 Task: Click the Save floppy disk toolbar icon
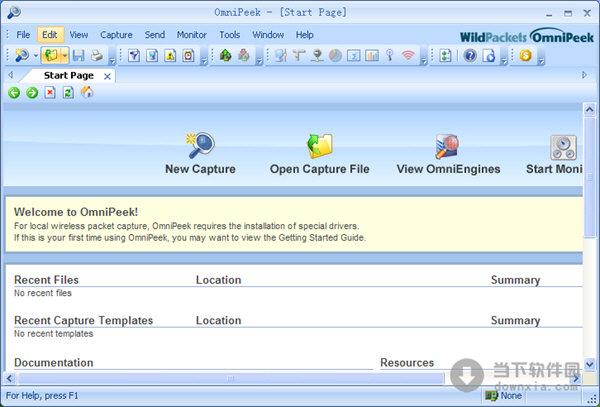[78, 56]
